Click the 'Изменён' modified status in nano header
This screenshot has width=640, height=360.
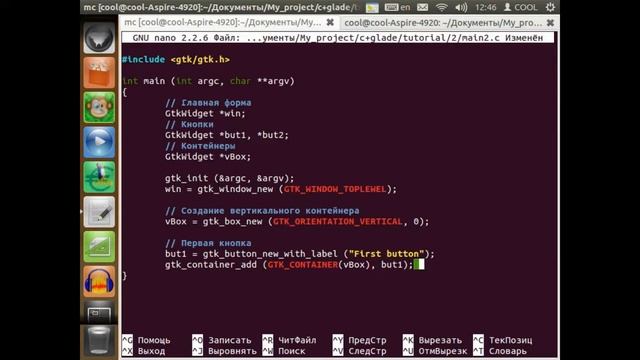click(524, 38)
